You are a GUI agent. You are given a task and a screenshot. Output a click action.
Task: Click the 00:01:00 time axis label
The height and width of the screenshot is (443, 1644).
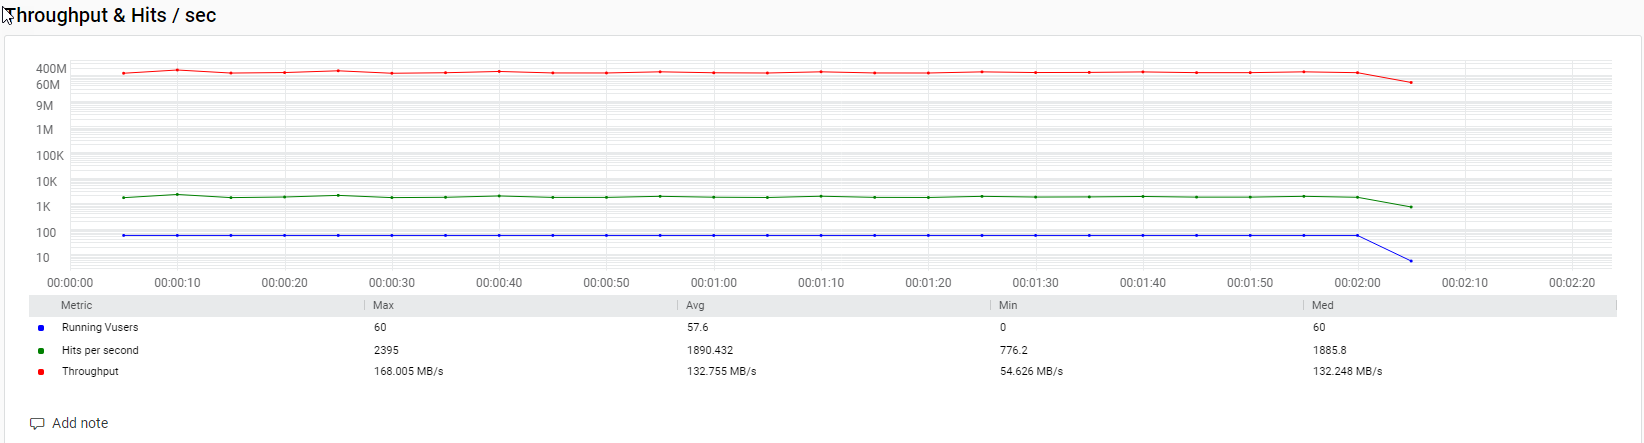pos(713,283)
